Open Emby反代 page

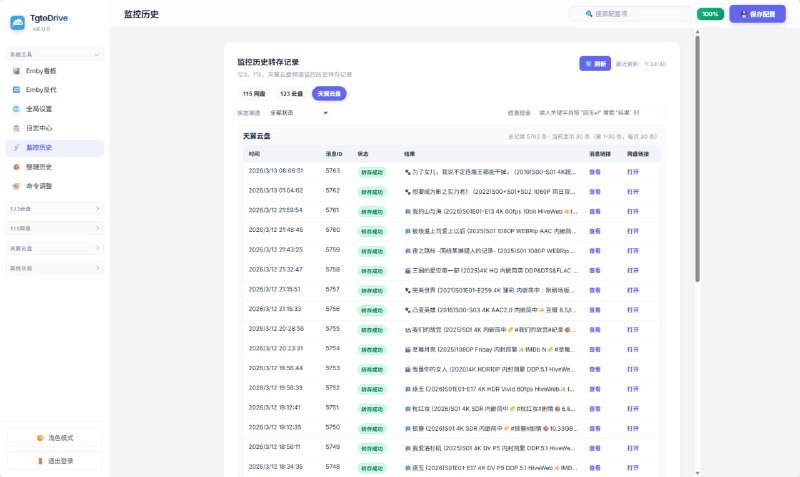(x=55, y=90)
